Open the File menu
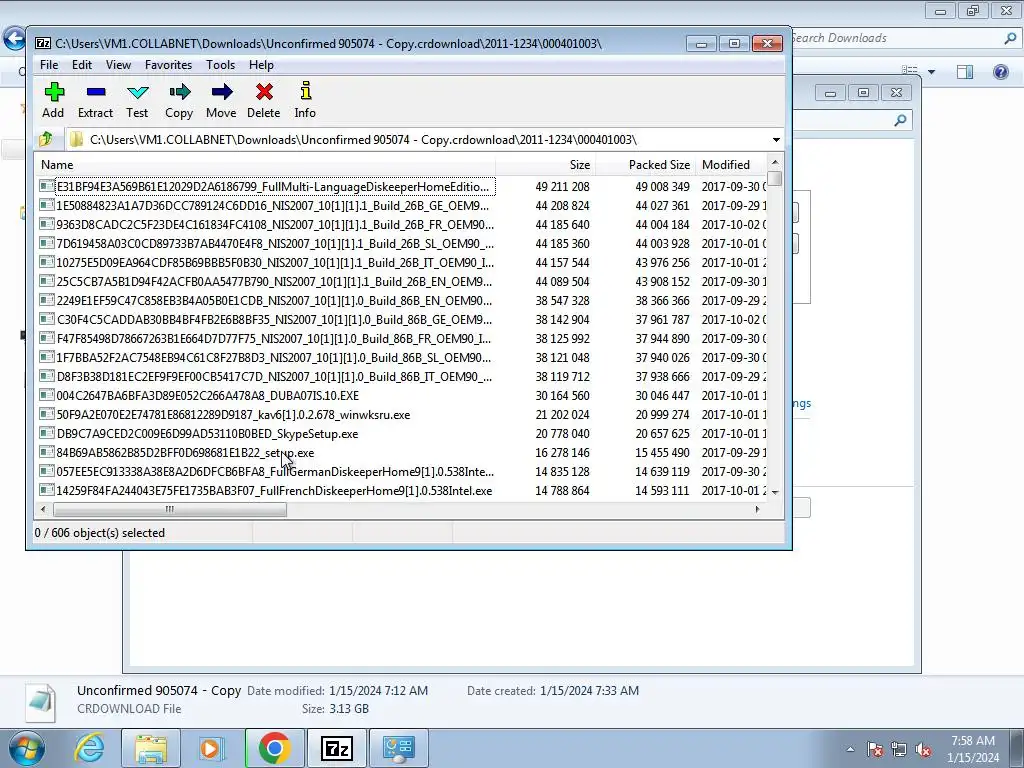The height and width of the screenshot is (768, 1024). click(x=49, y=65)
